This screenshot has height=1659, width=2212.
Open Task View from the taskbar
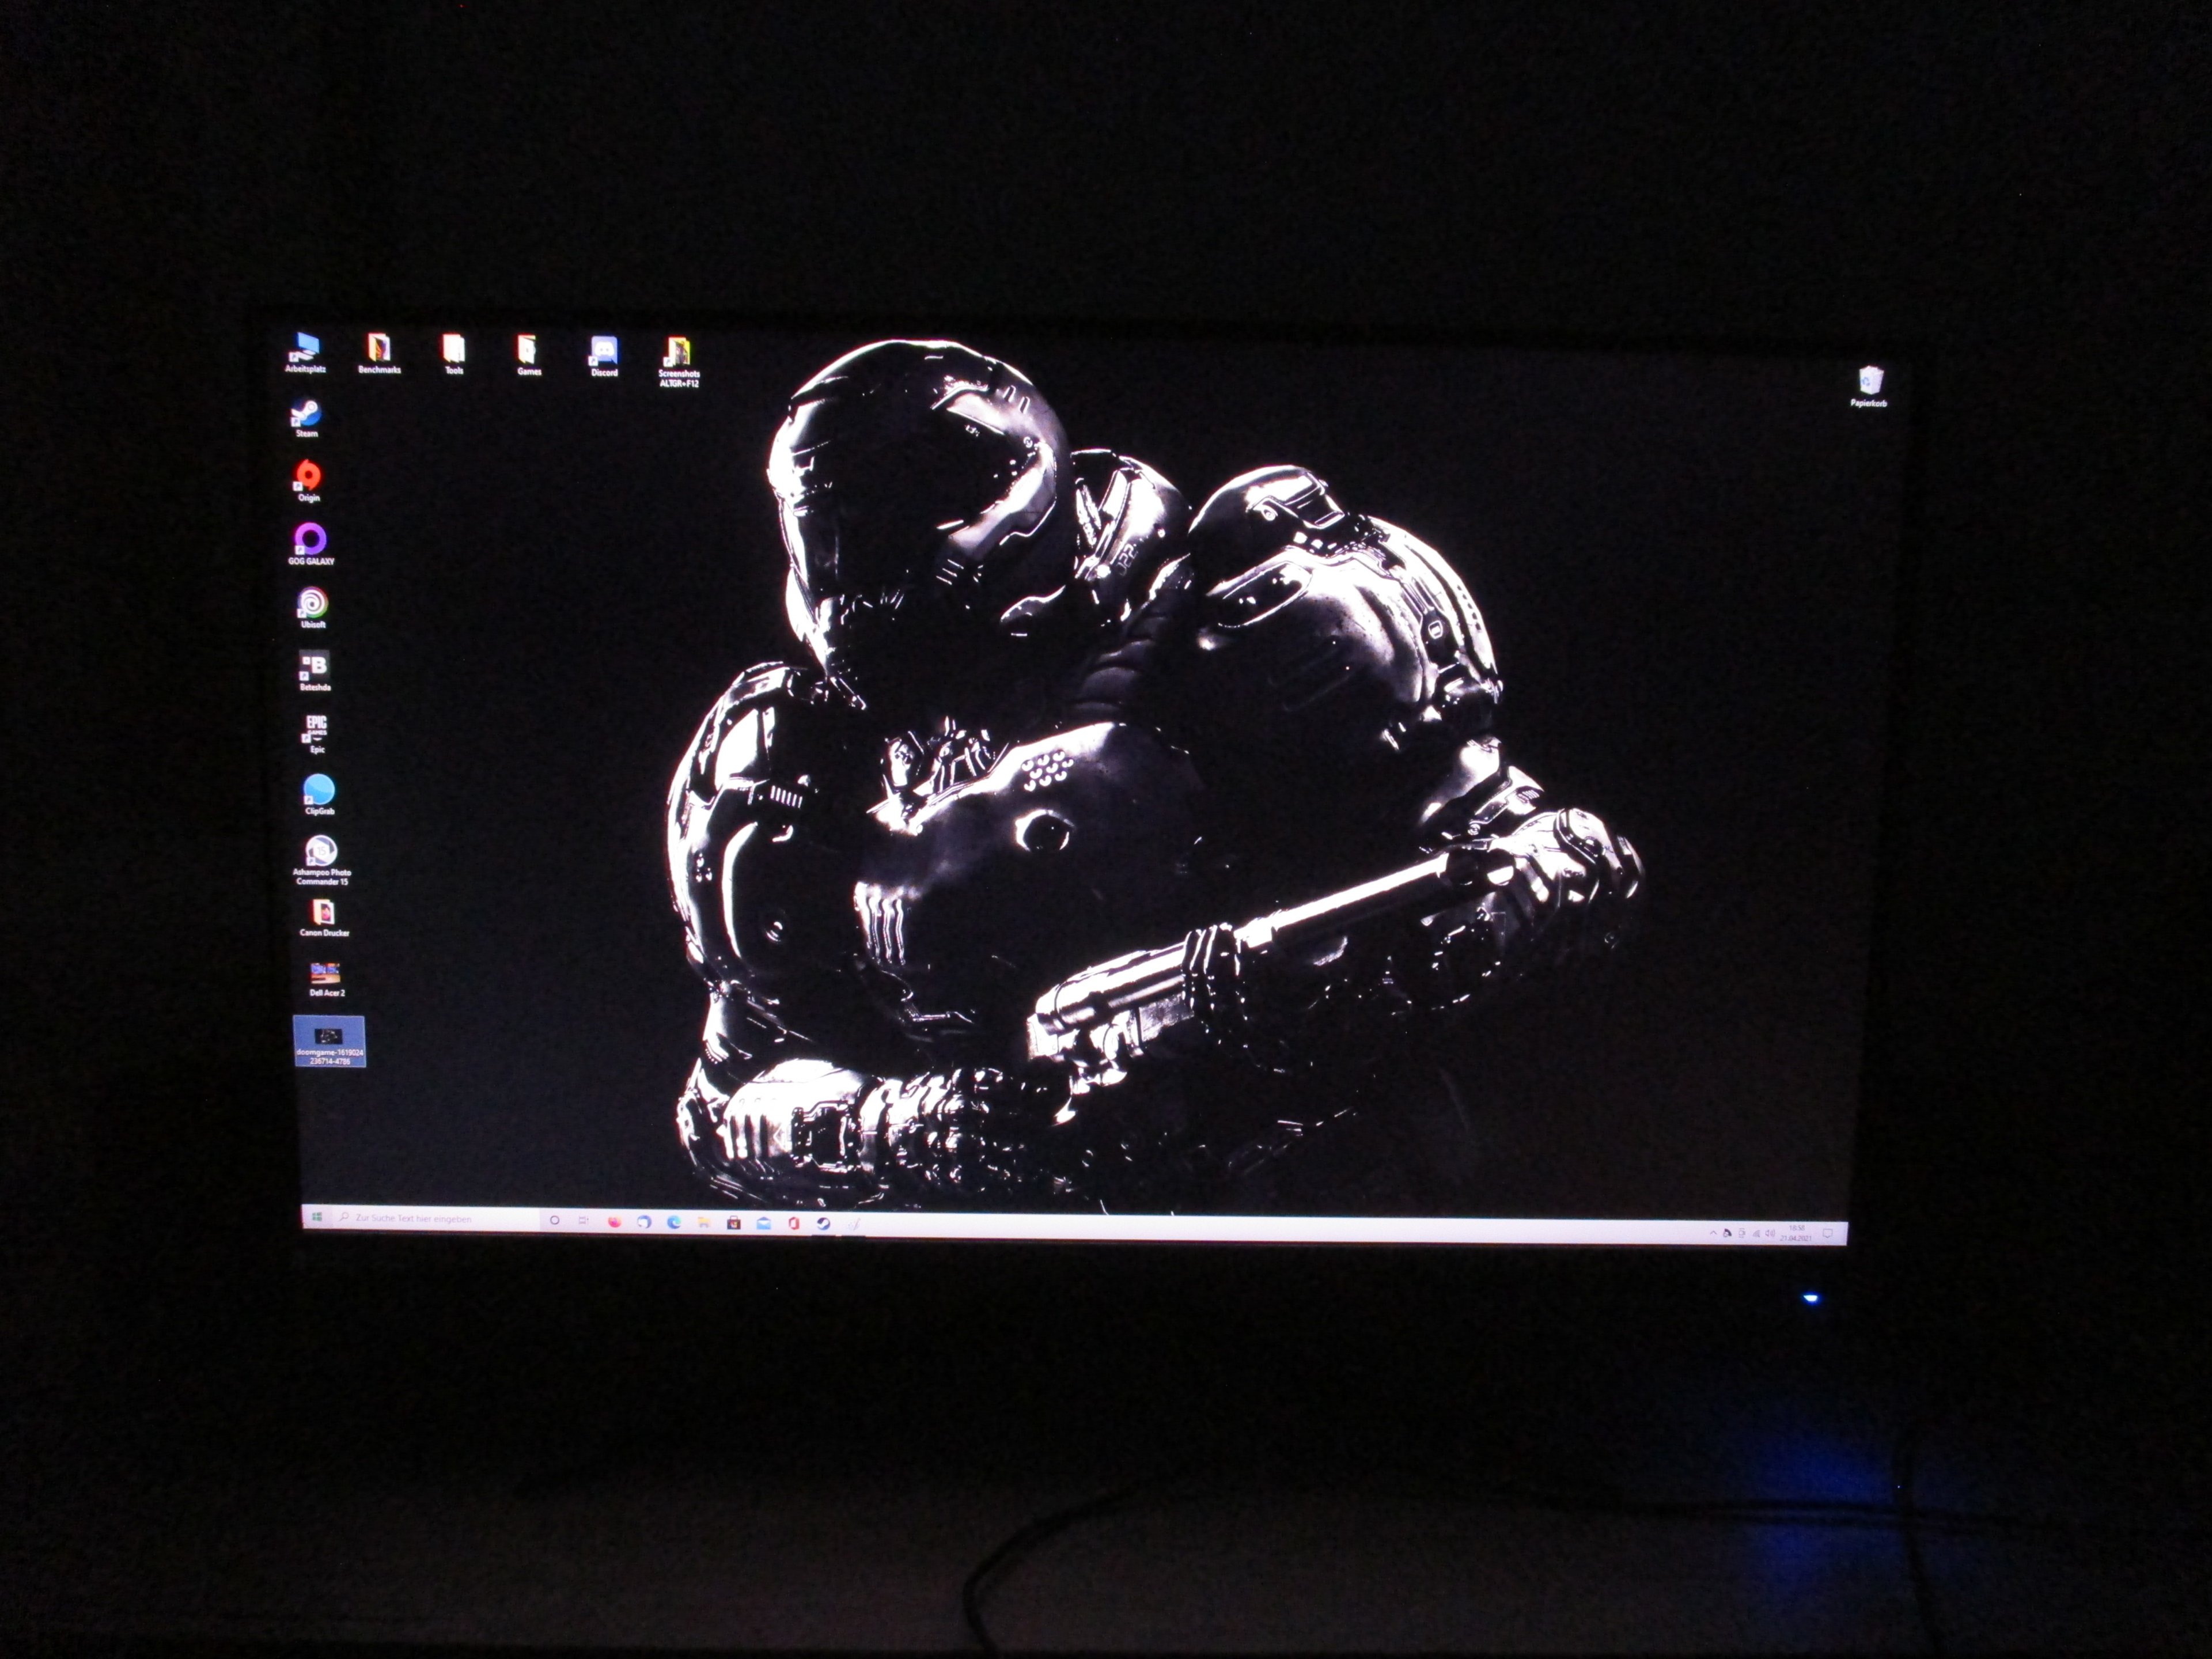click(x=583, y=1221)
